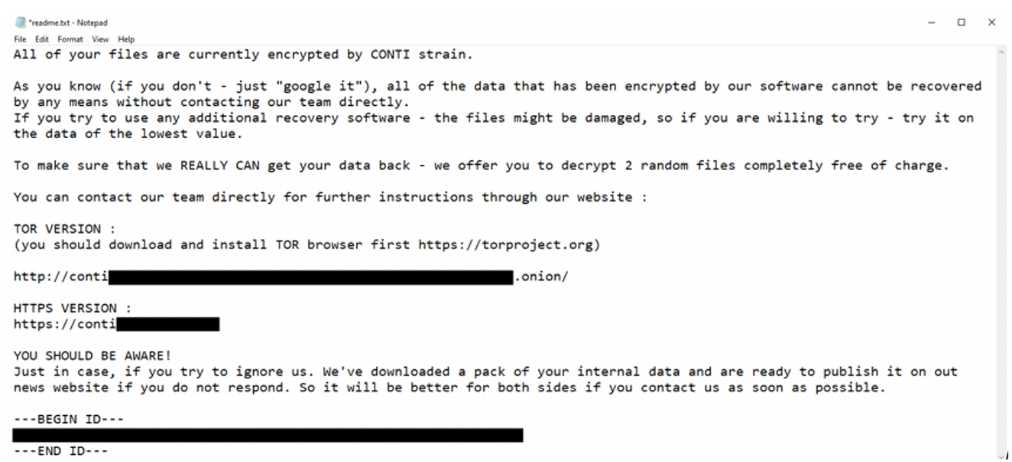Screen dimensions: 1012x462
Task: Click the redacted .onion address line
Action: [x=291, y=277]
